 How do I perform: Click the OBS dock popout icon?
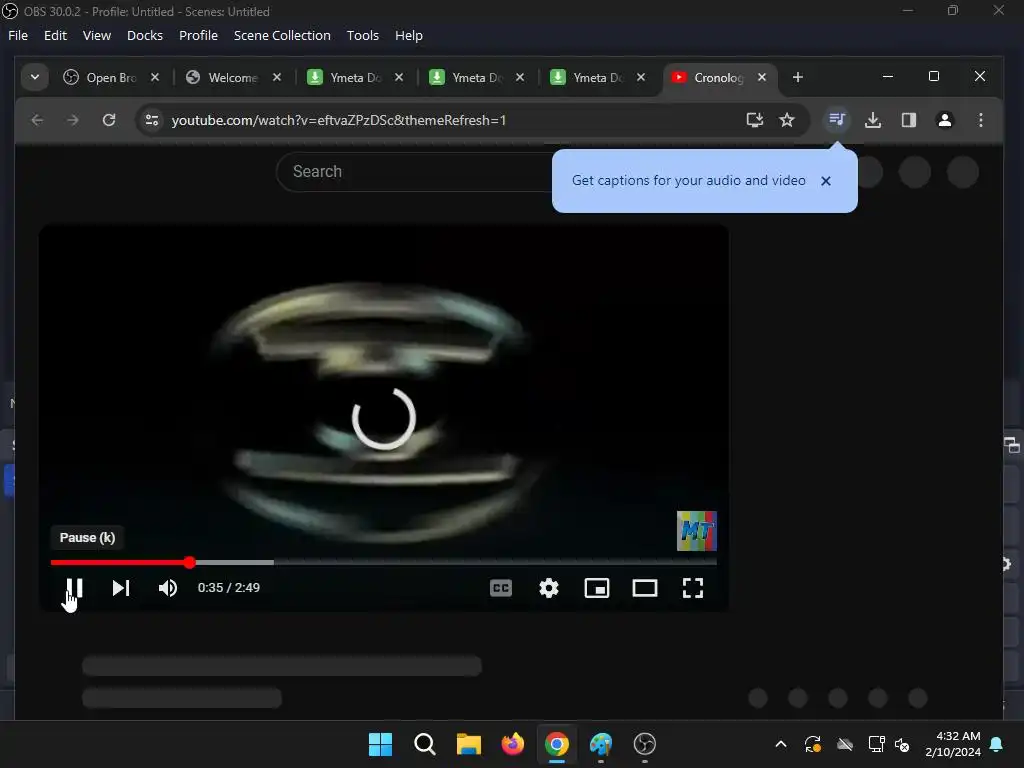1012,445
